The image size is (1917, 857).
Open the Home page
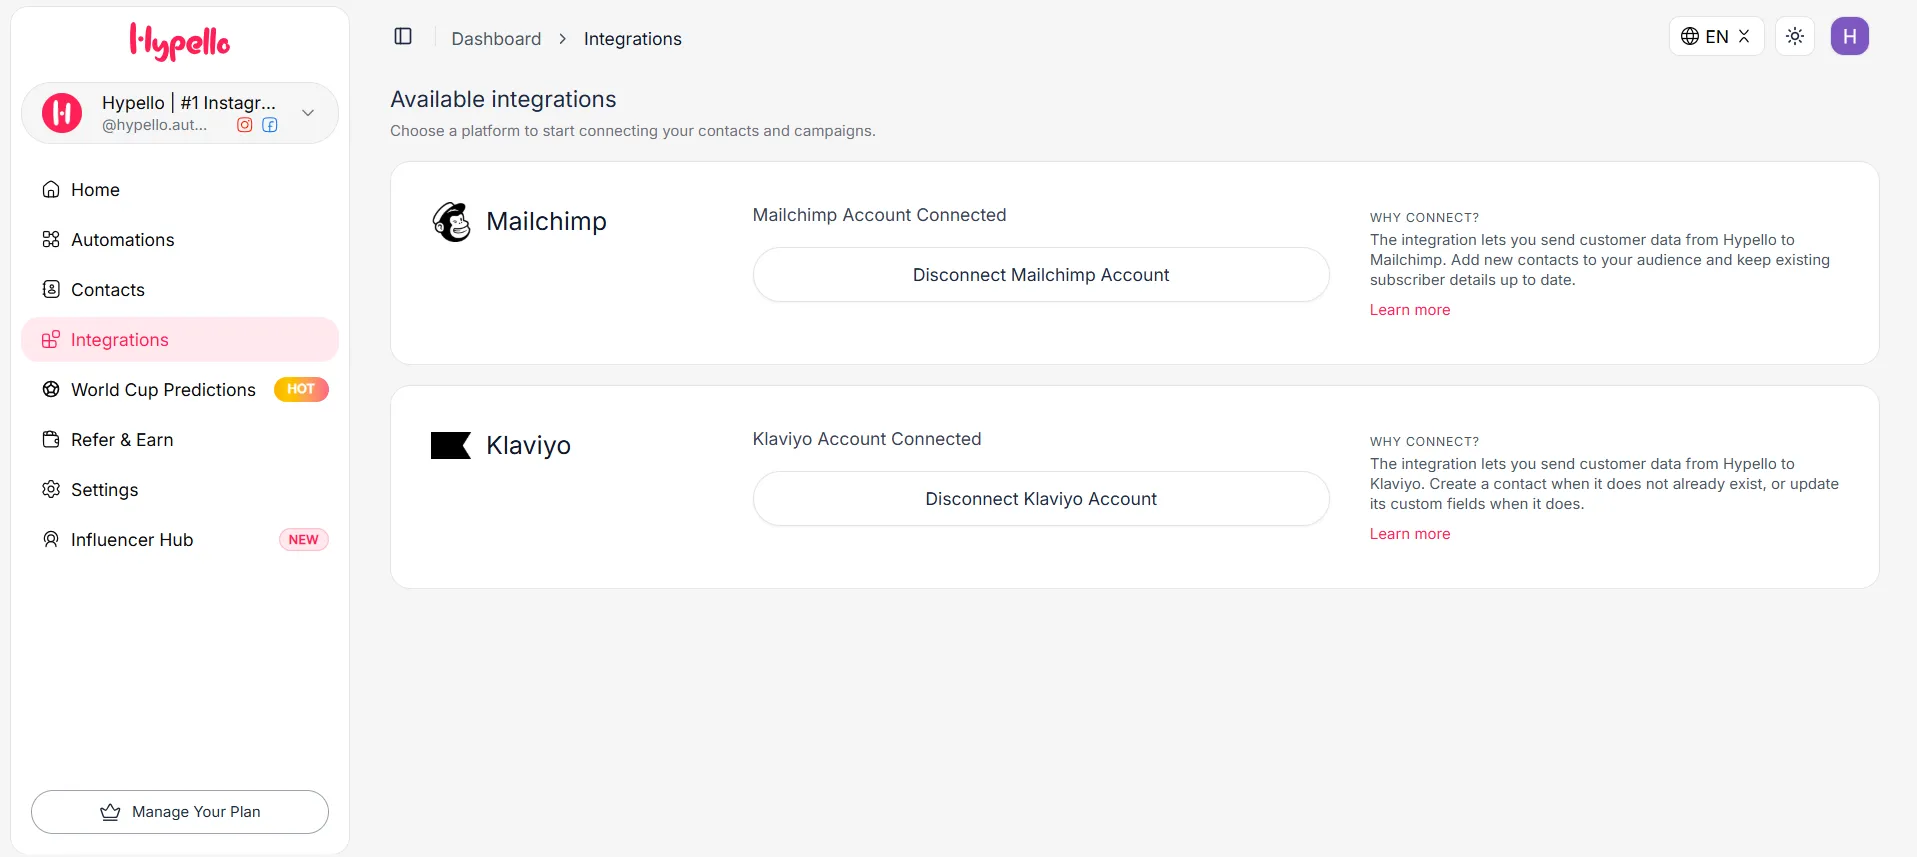pos(180,190)
